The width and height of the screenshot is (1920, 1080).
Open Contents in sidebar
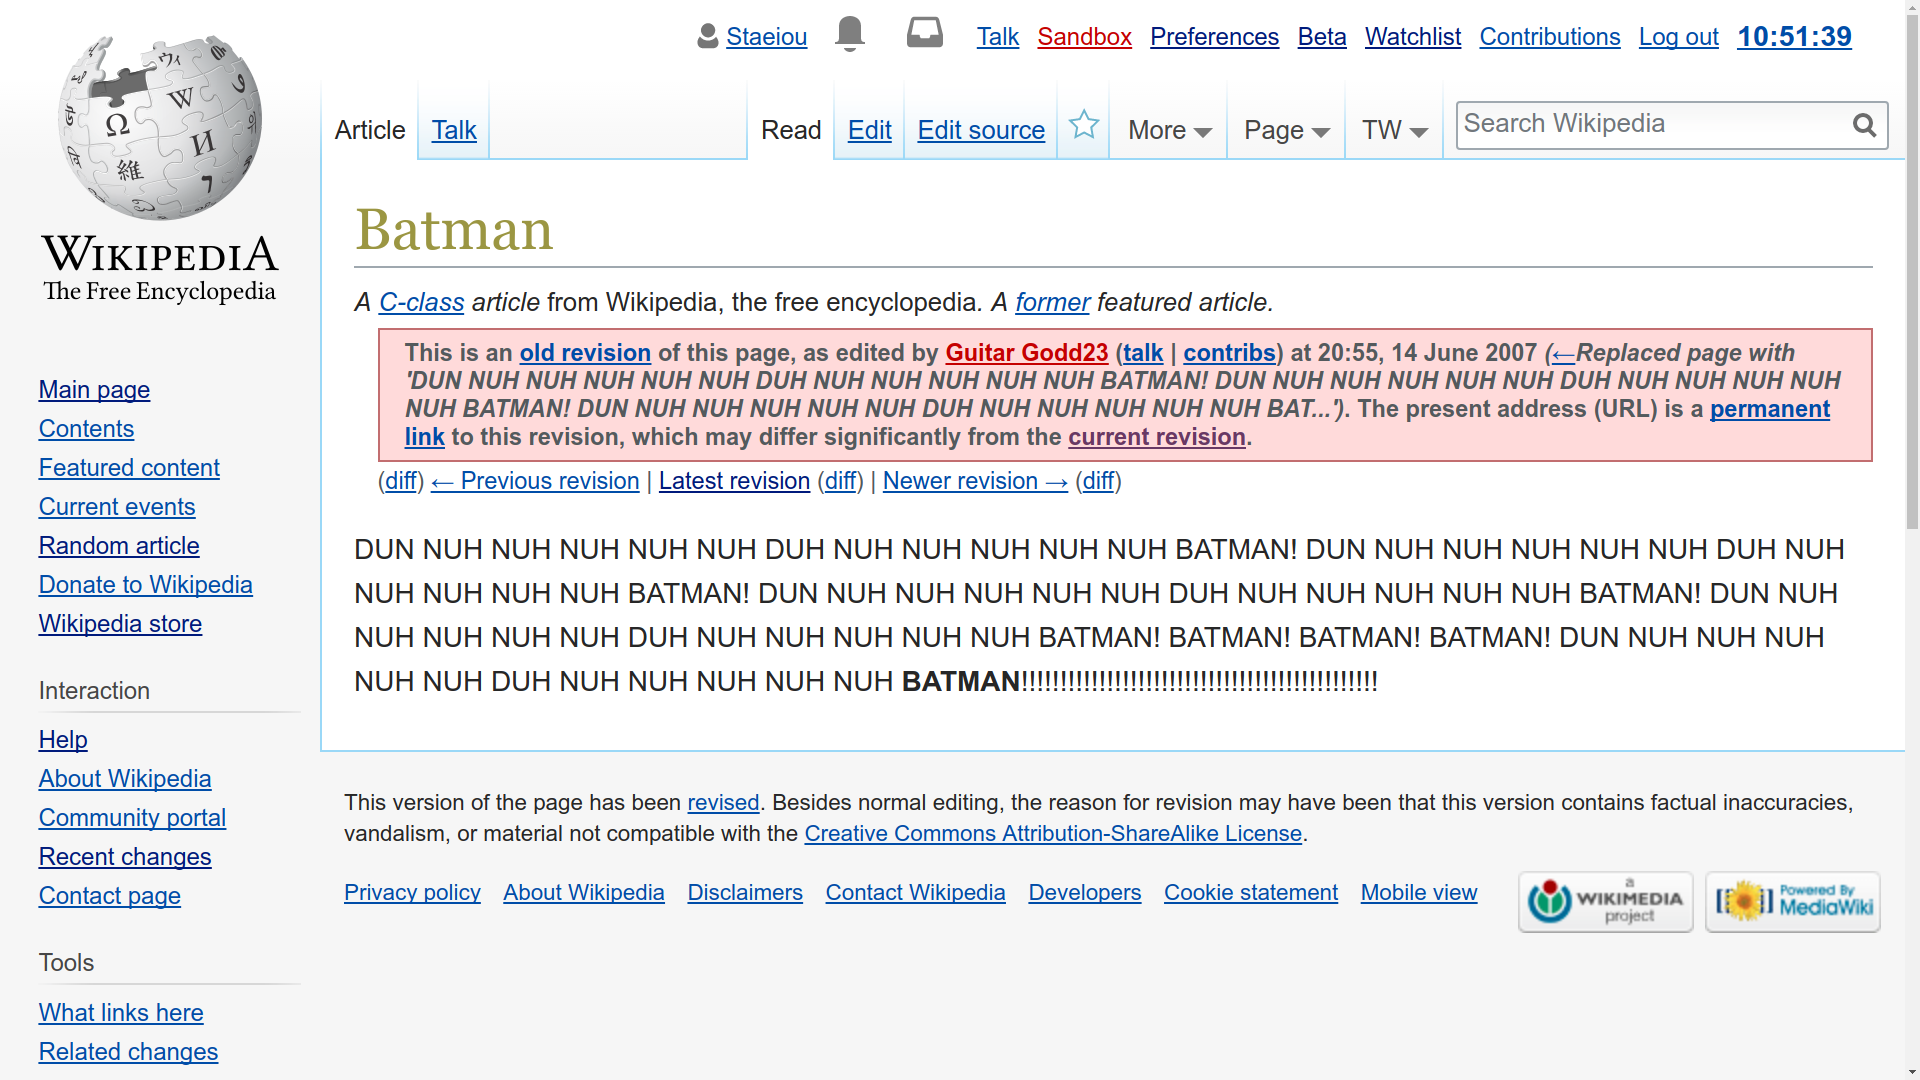click(86, 429)
